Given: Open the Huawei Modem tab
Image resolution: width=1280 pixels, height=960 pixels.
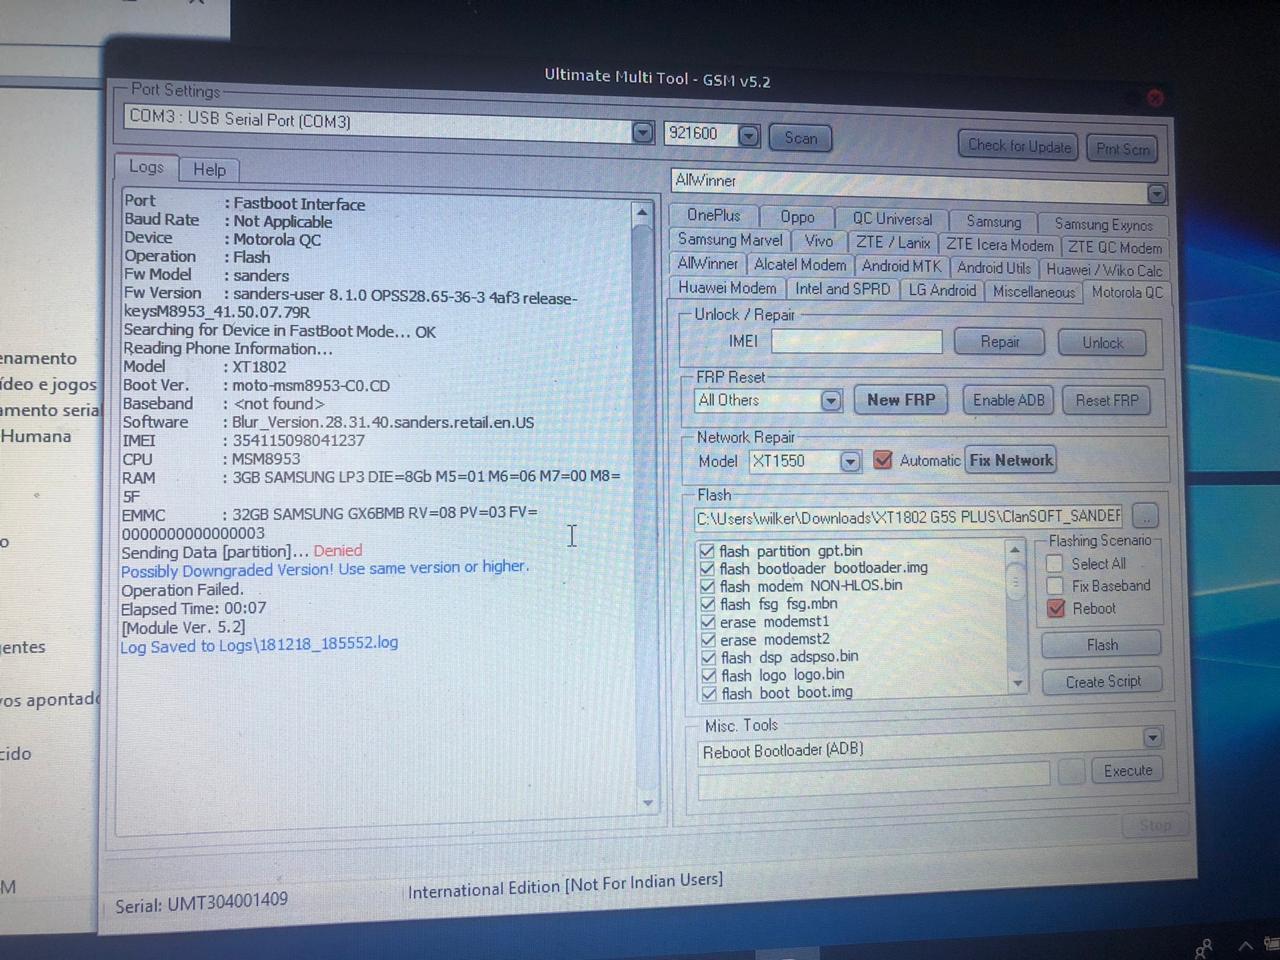Looking at the screenshot, I should tap(727, 287).
